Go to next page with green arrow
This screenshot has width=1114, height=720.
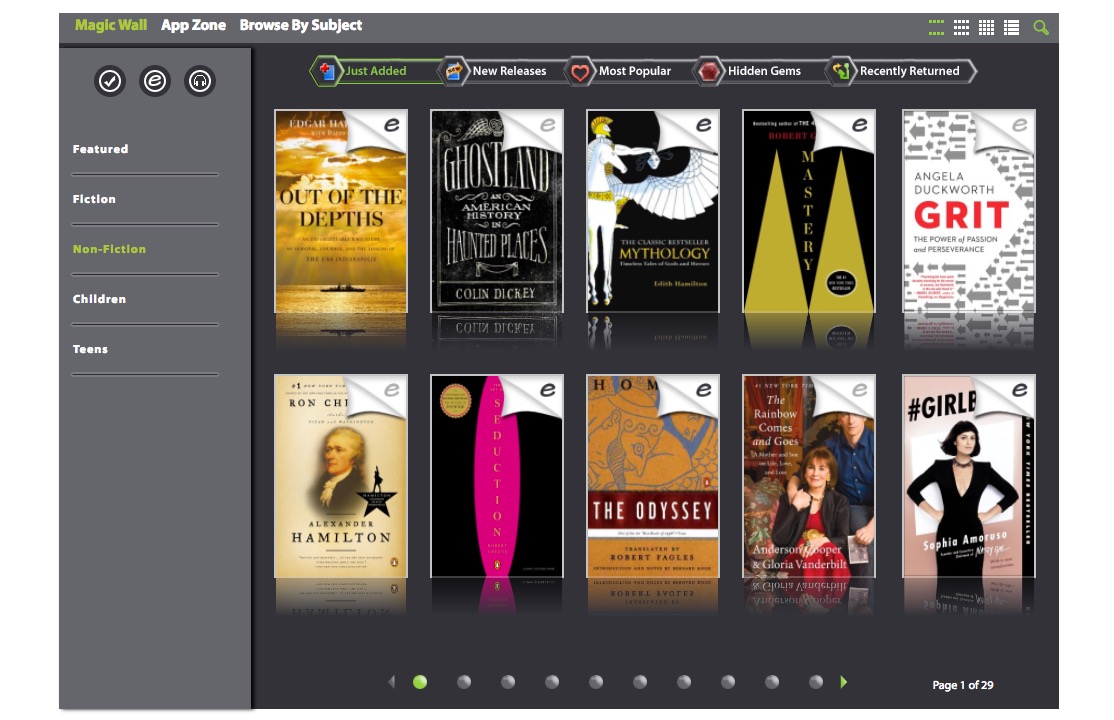click(843, 682)
